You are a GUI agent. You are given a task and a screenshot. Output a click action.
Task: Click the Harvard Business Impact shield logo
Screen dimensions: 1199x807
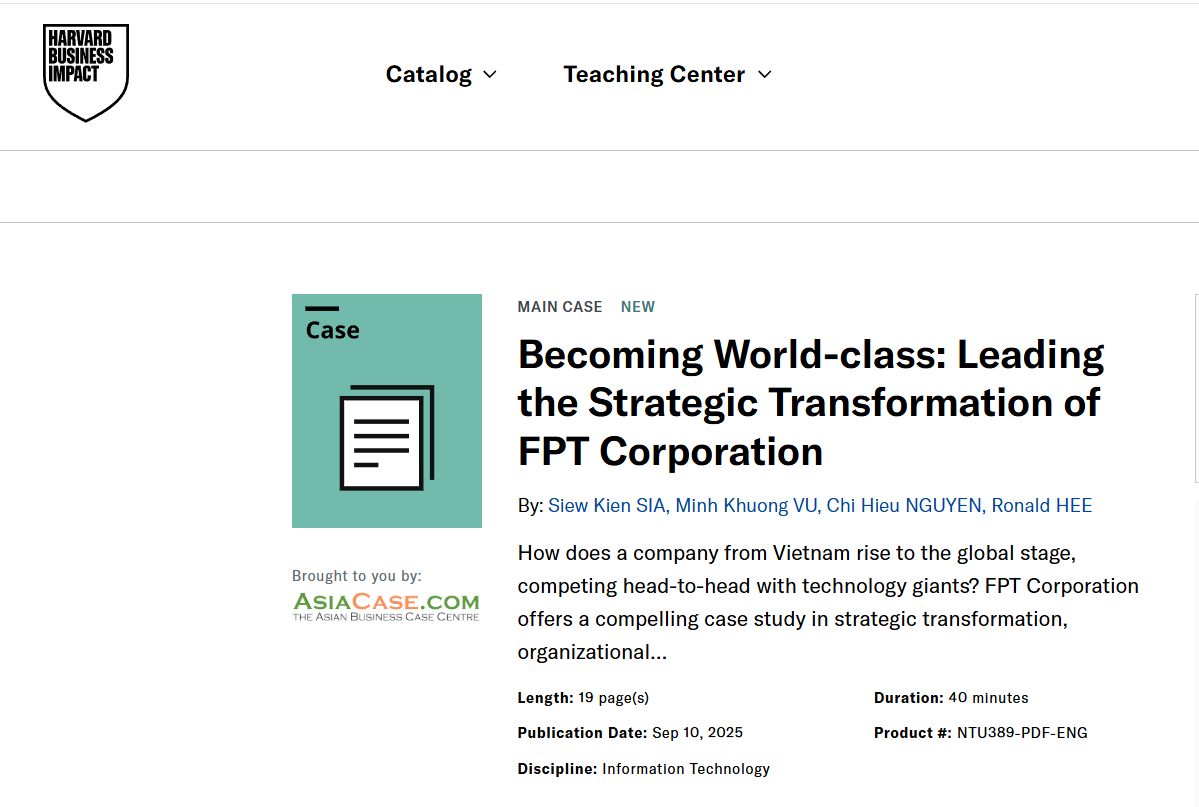tap(86, 72)
